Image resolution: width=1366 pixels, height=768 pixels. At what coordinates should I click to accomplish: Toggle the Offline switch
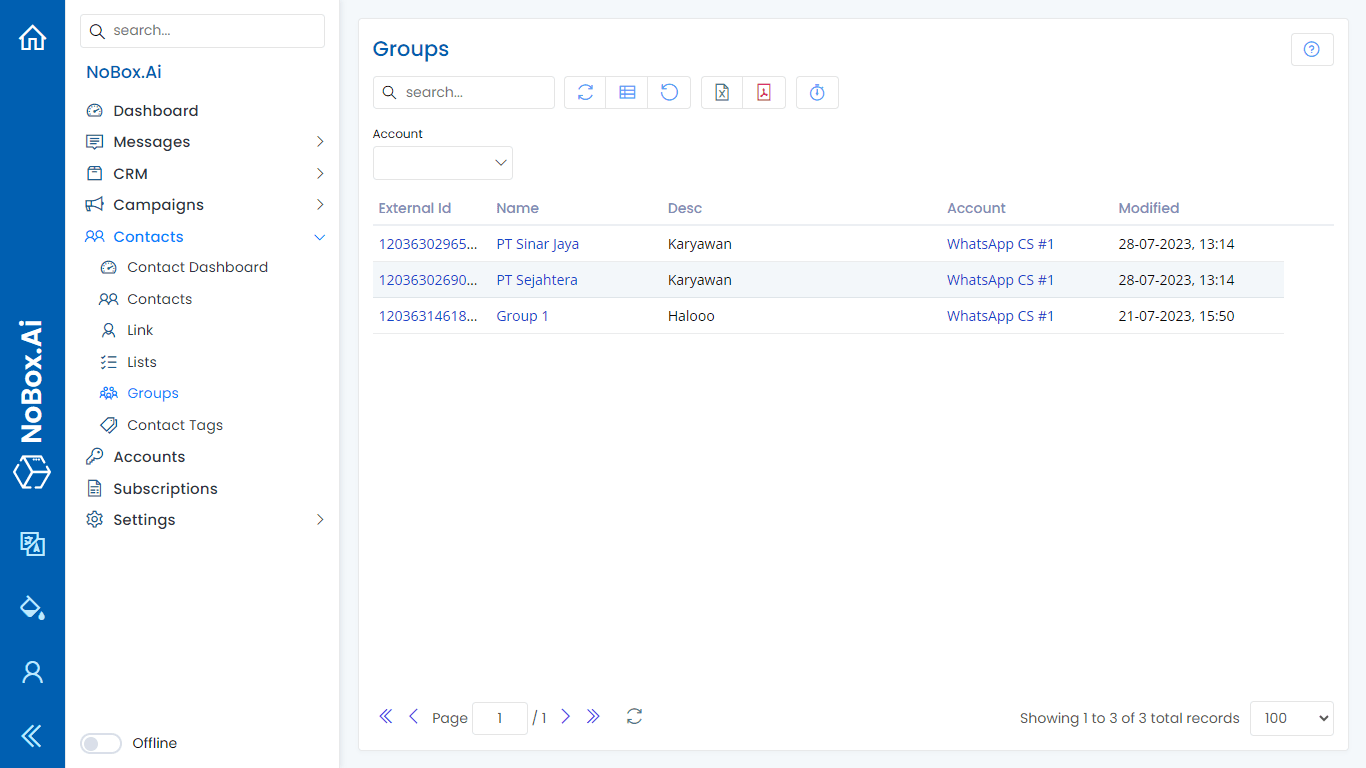point(100,743)
